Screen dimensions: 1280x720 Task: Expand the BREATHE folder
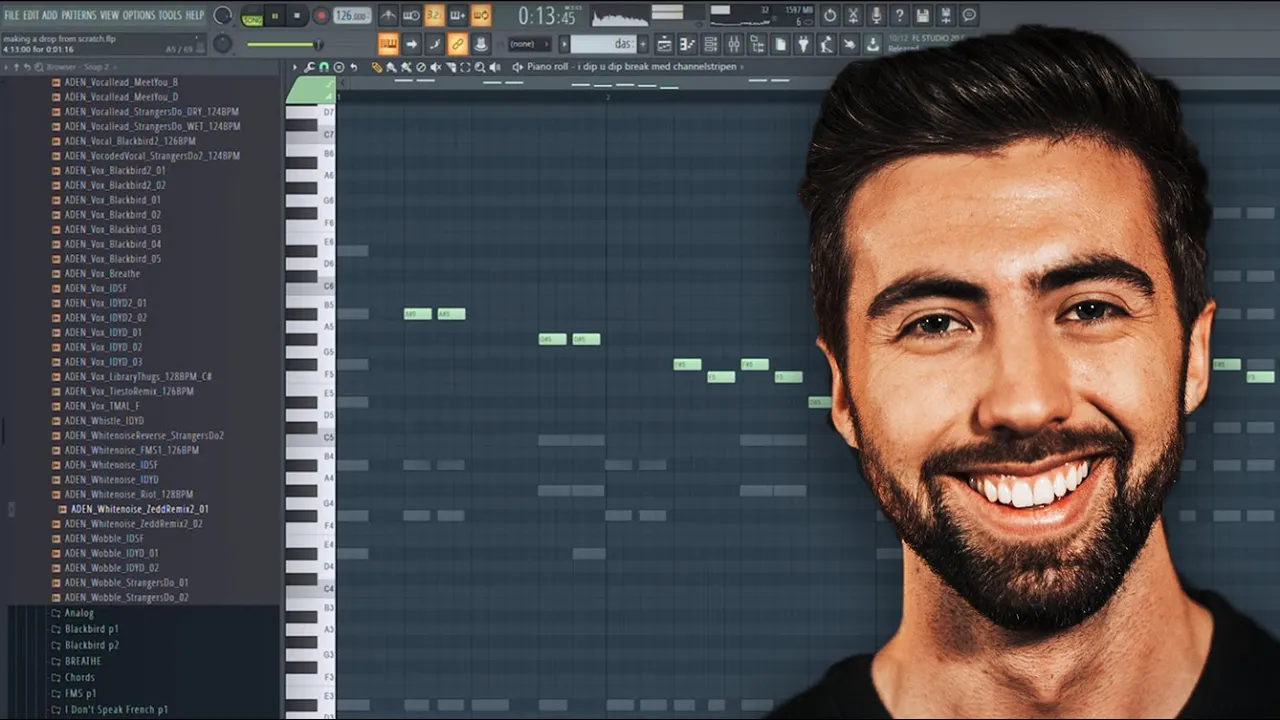(75, 661)
